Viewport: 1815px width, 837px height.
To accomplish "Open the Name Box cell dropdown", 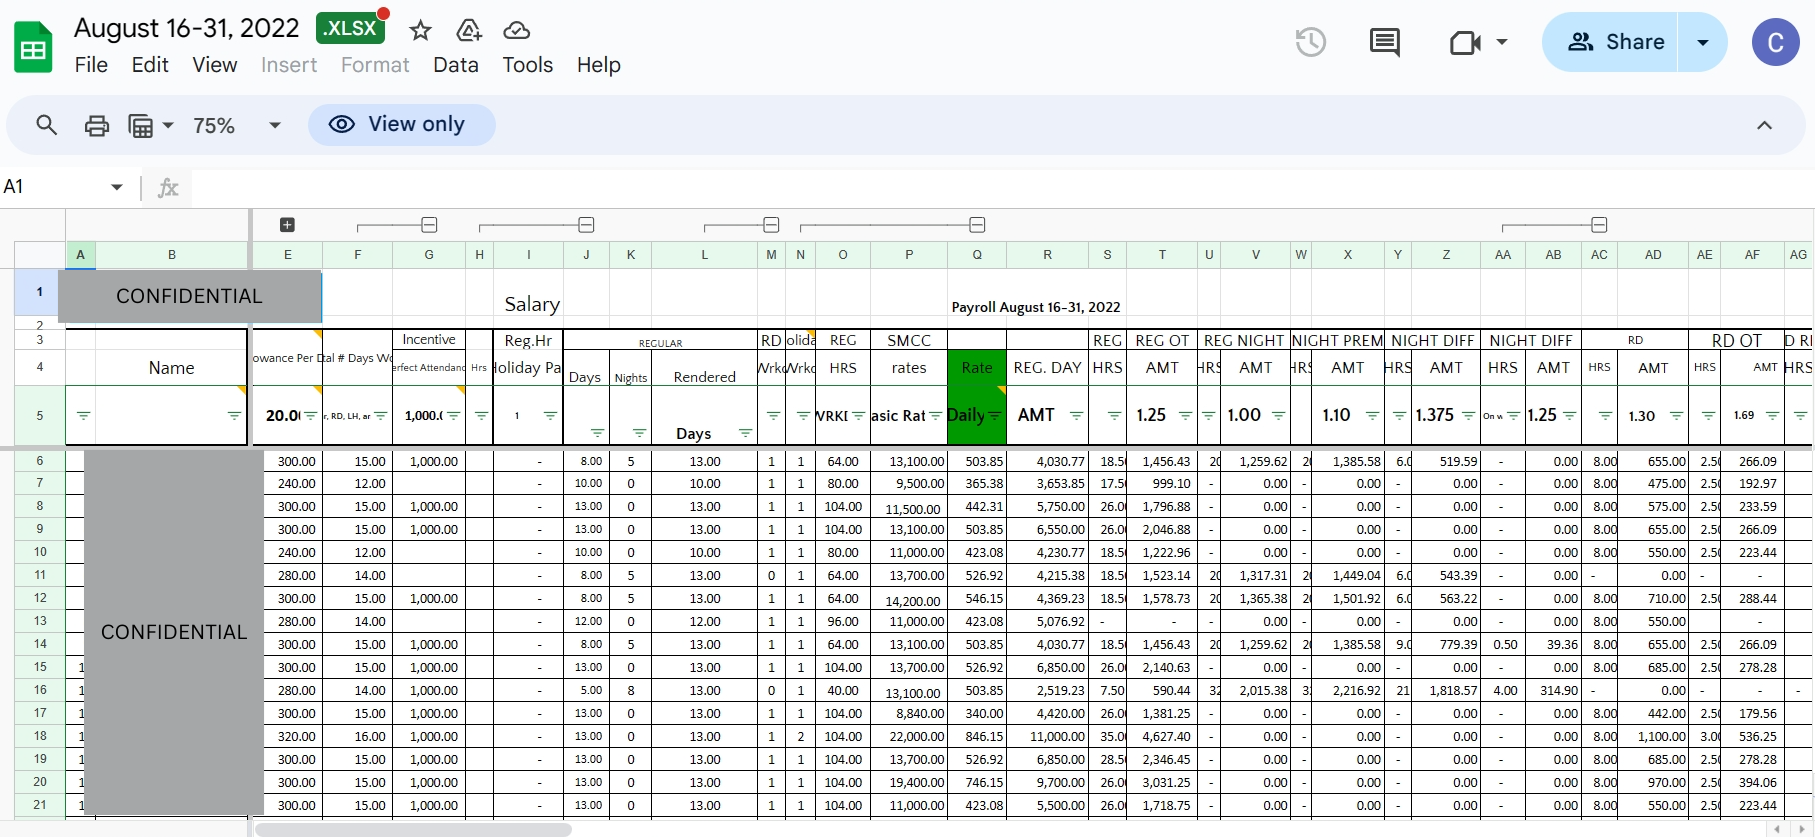I will (x=117, y=187).
